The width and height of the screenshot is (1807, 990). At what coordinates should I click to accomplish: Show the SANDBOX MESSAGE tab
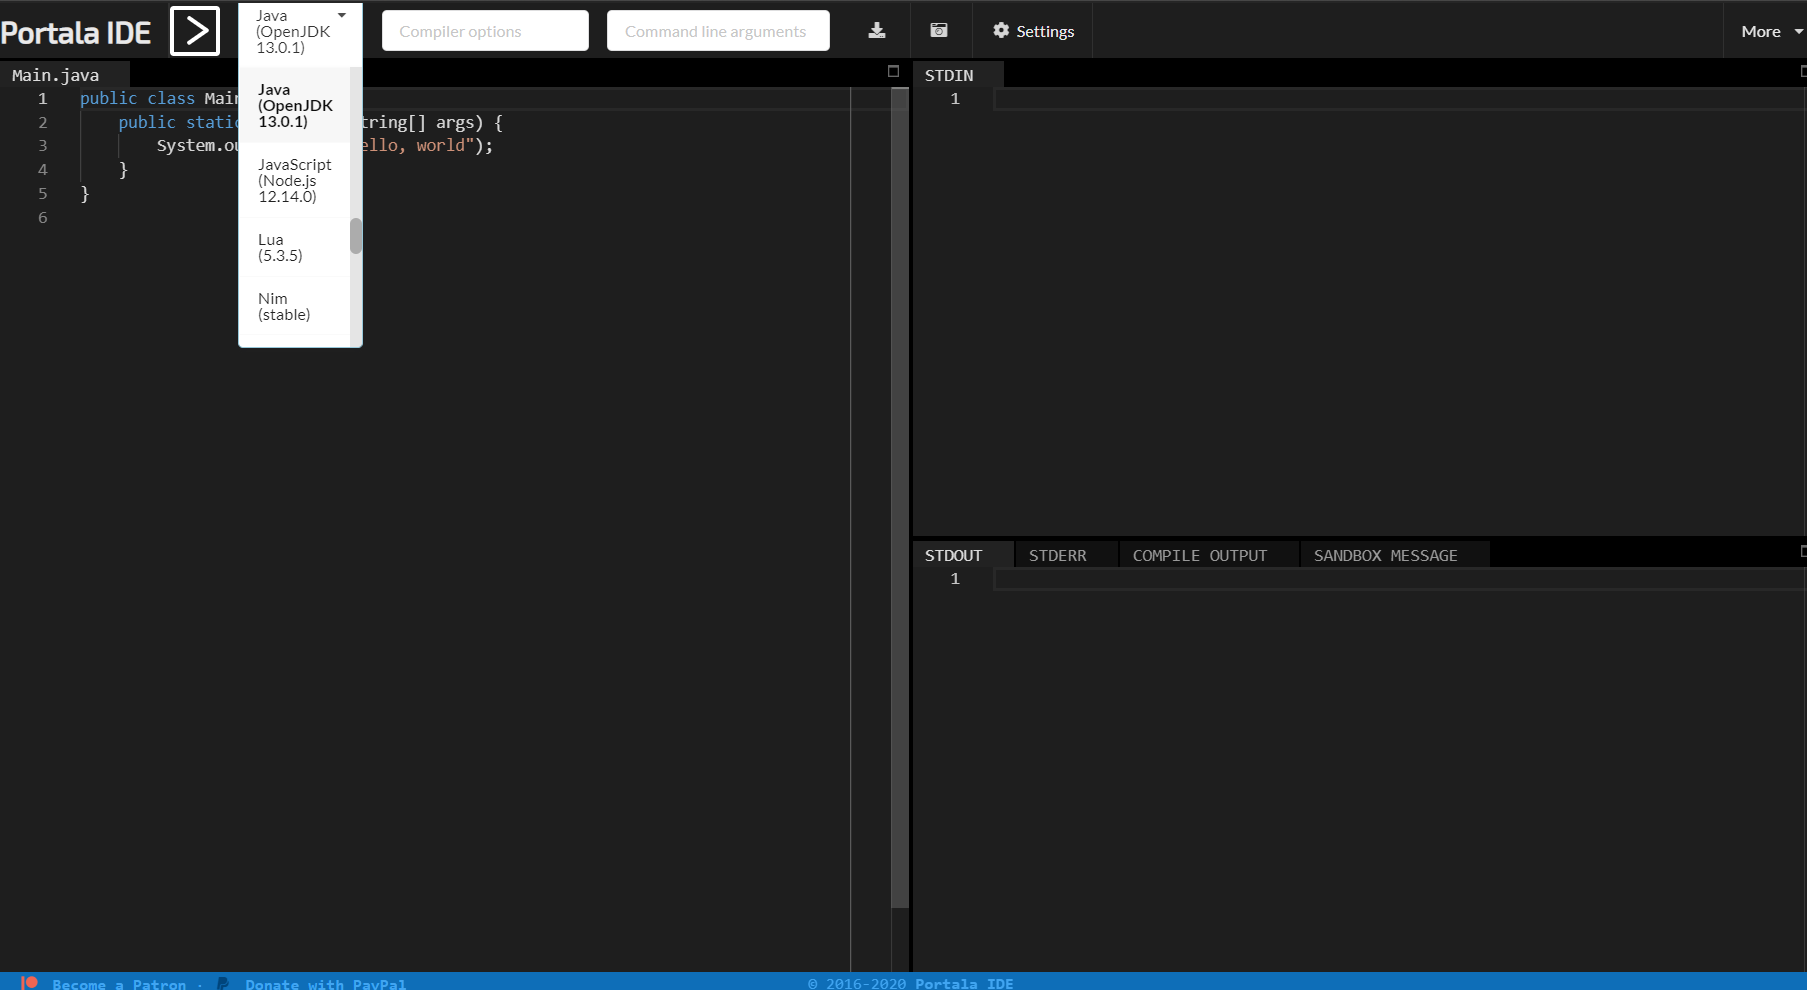point(1385,555)
